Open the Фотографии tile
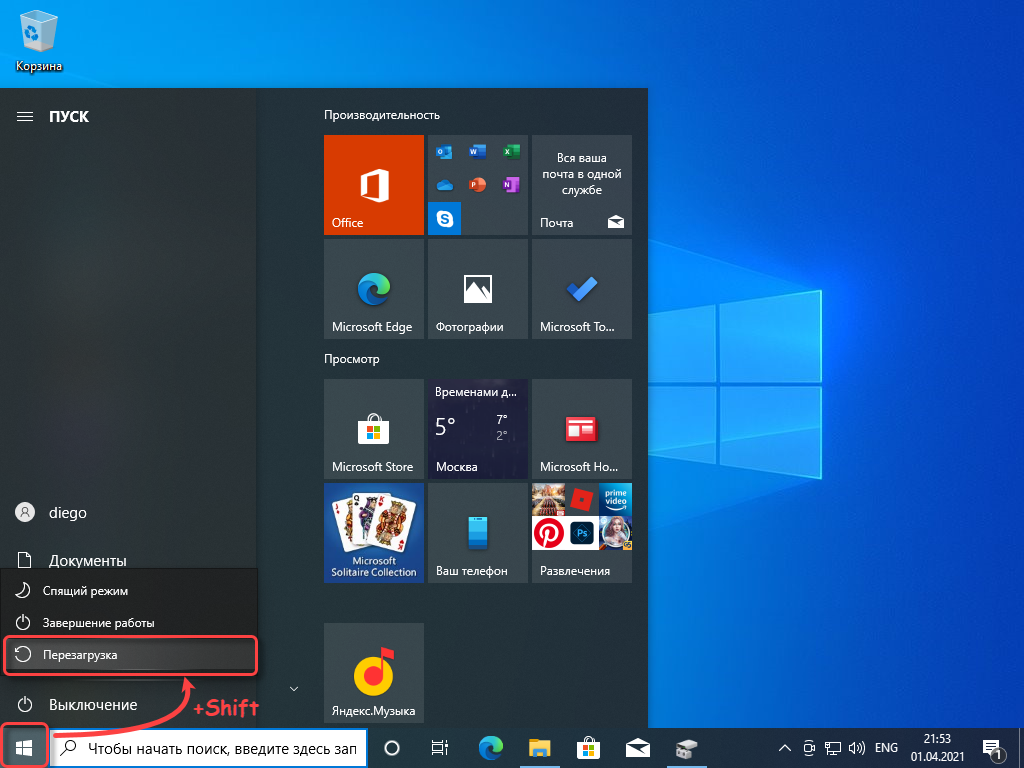The image size is (1024, 768). (x=477, y=289)
